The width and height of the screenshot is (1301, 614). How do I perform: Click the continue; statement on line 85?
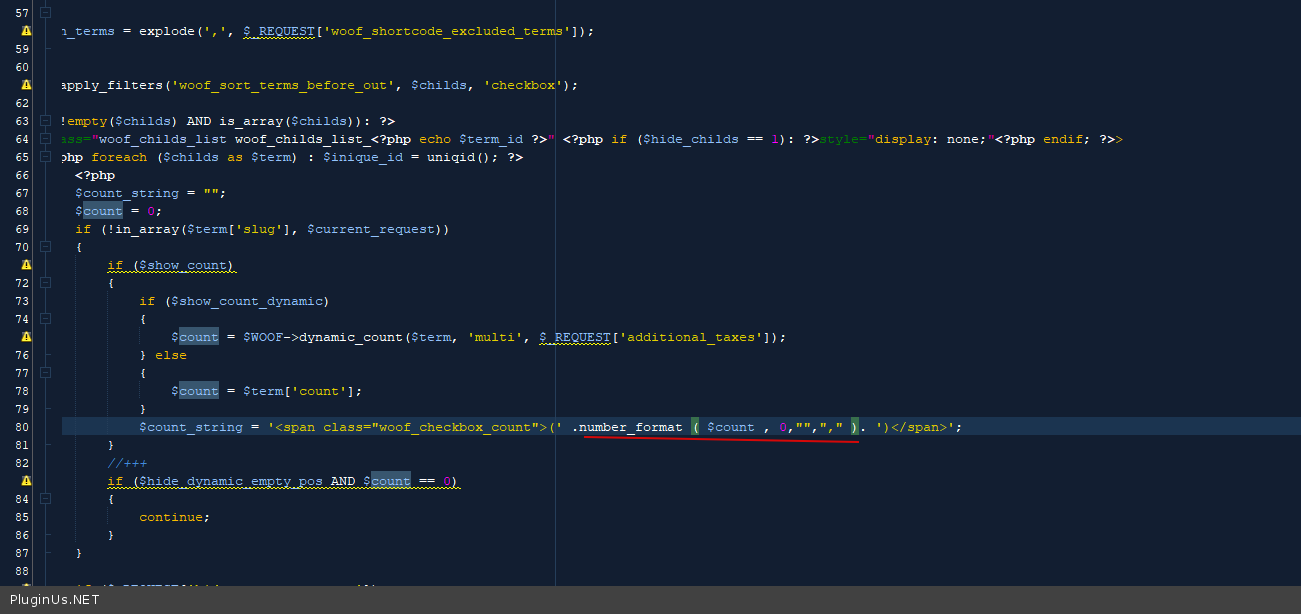tap(174, 517)
